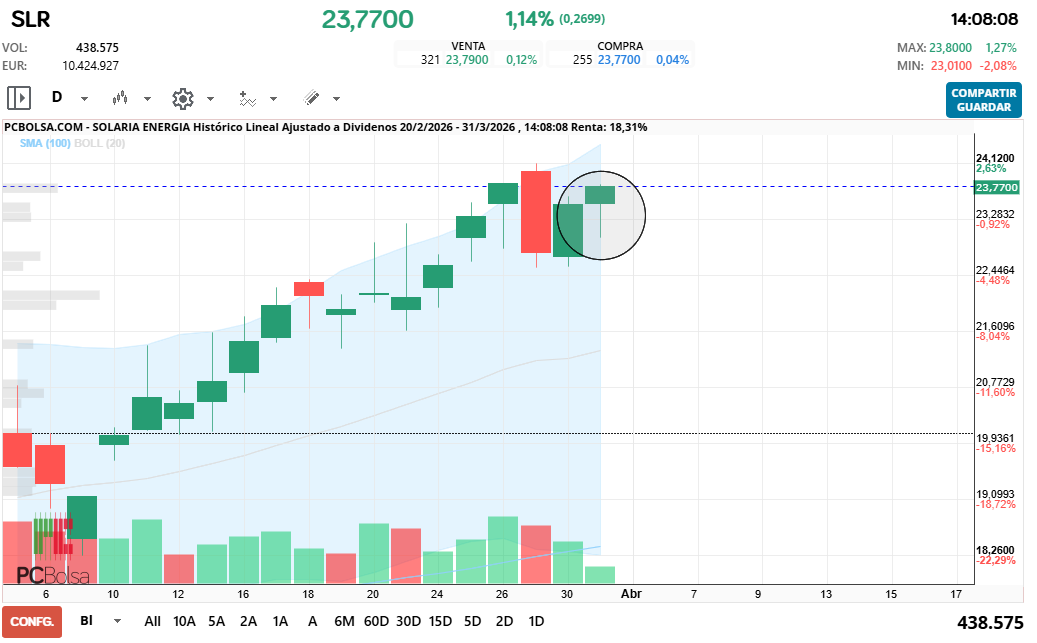The height and width of the screenshot is (643, 1037).
Task: Expand the drawing tools dropdown arrow
Action: pyautogui.click(x=336, y=99)
